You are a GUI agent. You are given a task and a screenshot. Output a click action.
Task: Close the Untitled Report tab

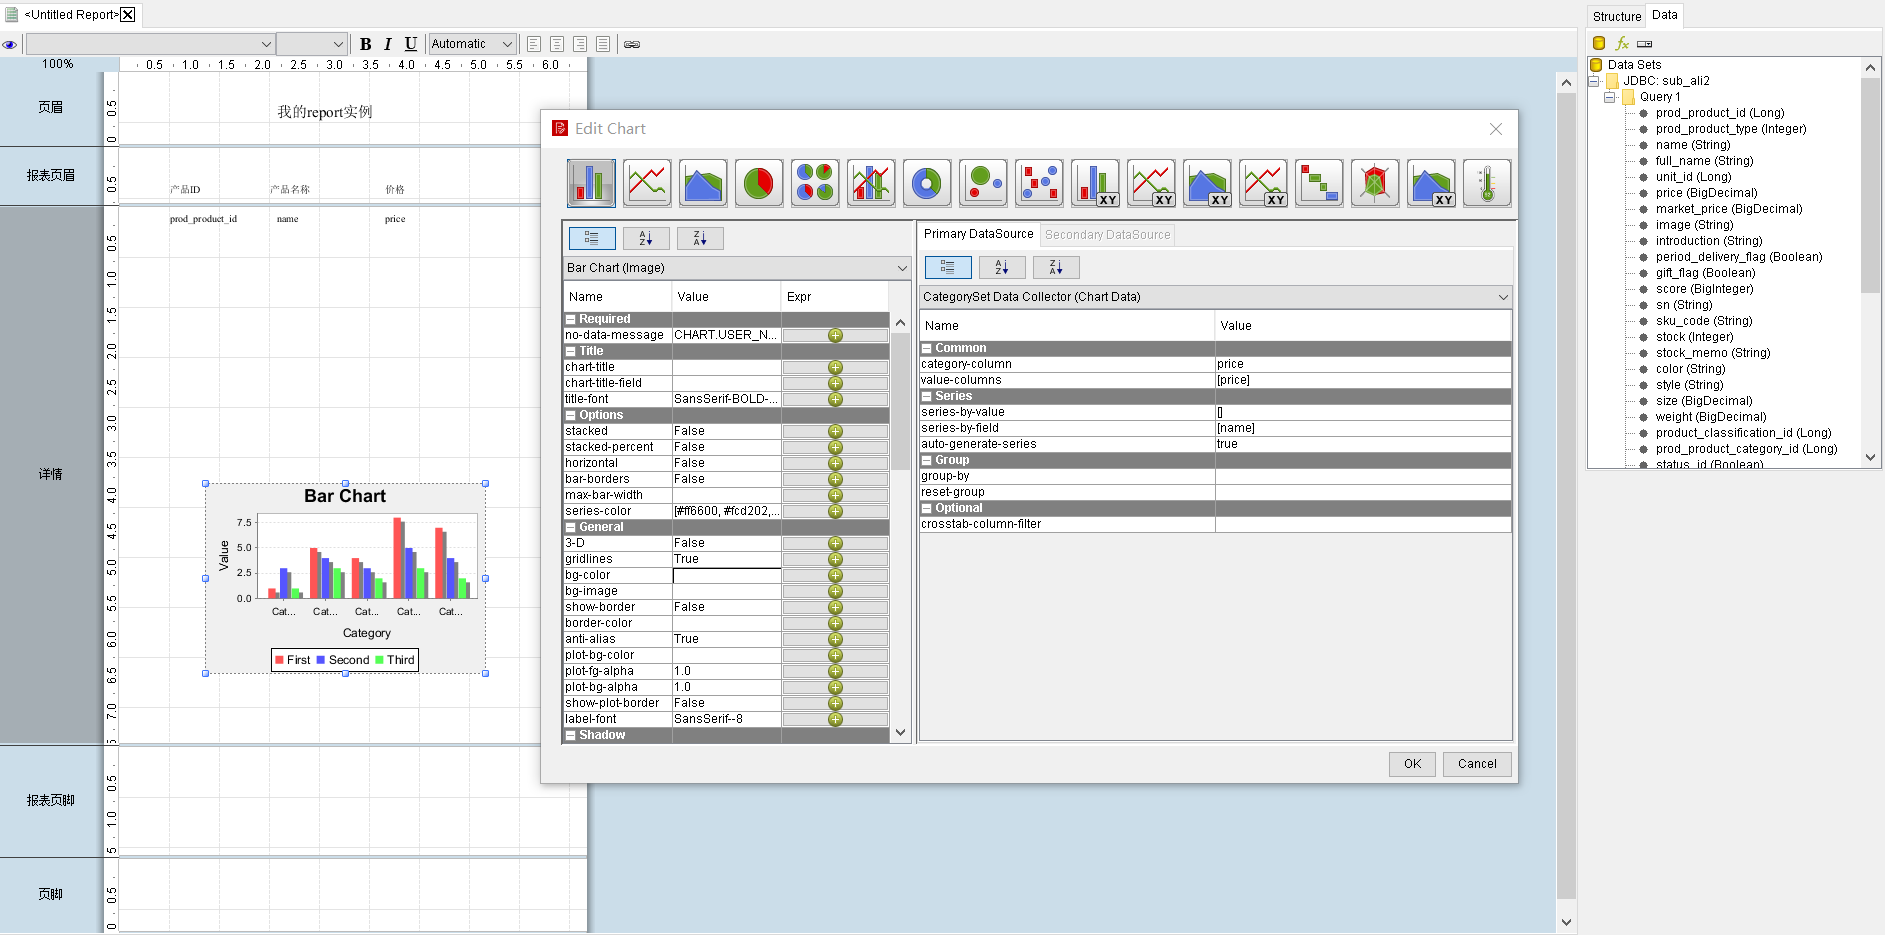click(128, 15)
